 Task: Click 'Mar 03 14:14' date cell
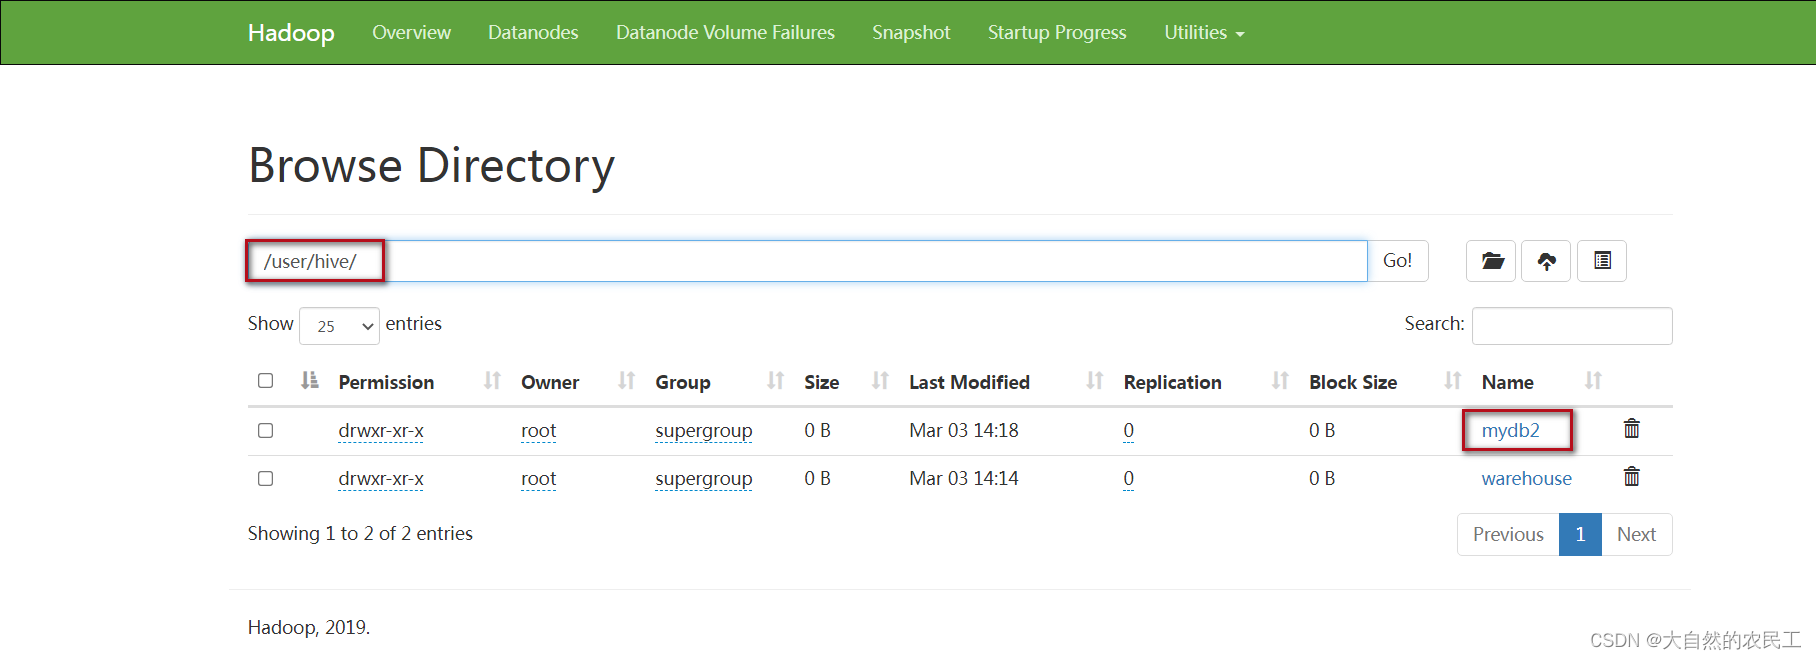coord(964,478)
